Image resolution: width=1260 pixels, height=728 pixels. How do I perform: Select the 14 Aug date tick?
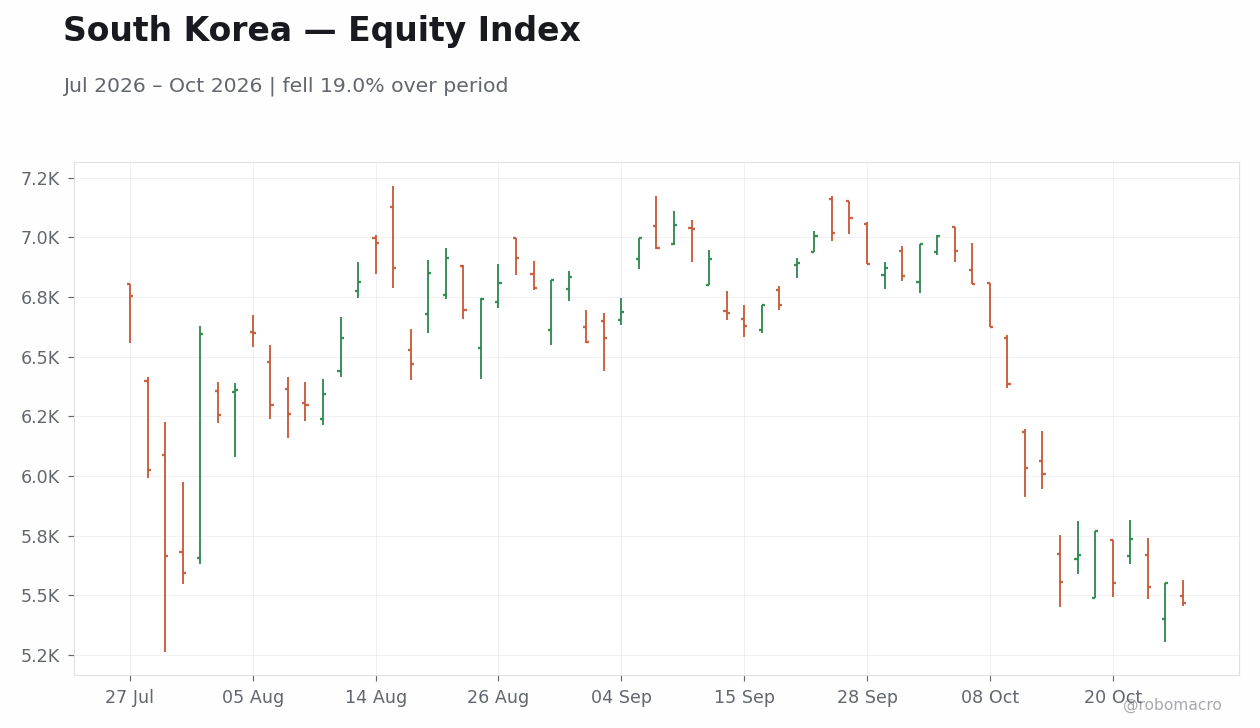[x=376, y=698]
